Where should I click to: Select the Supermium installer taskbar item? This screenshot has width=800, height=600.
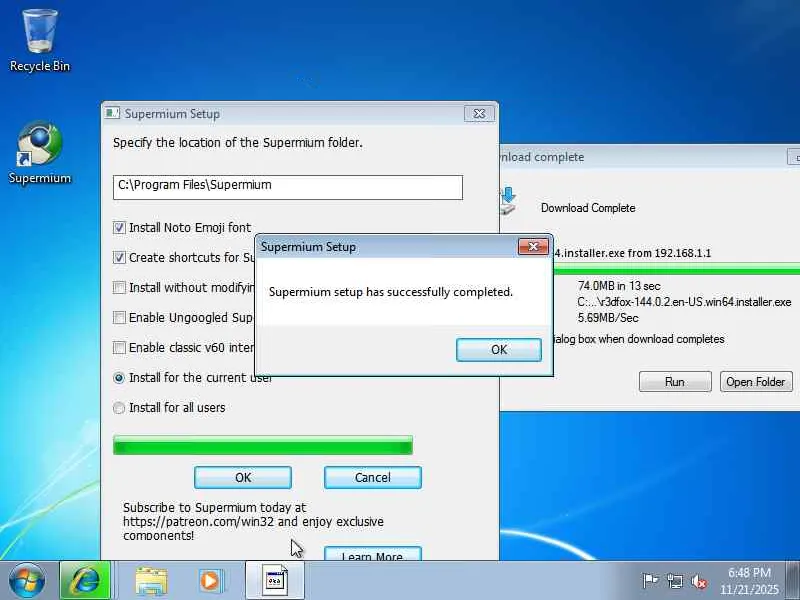[x=275, y=581]
